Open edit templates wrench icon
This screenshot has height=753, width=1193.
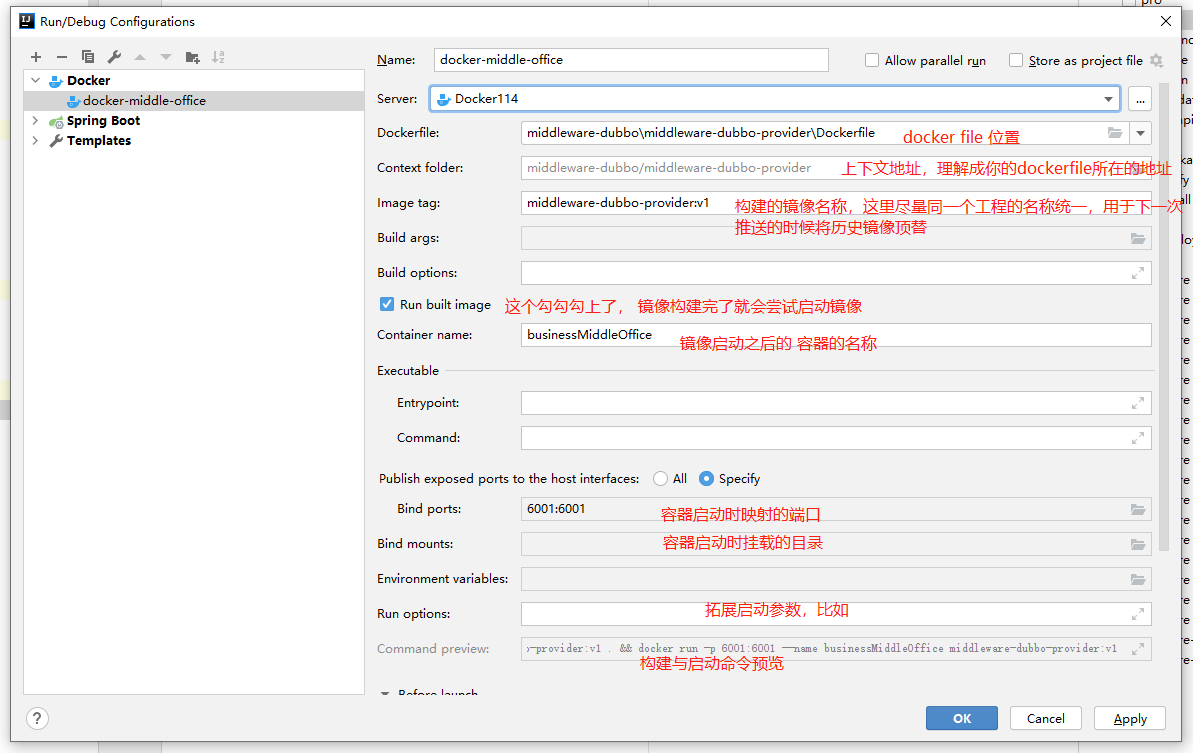114,57
